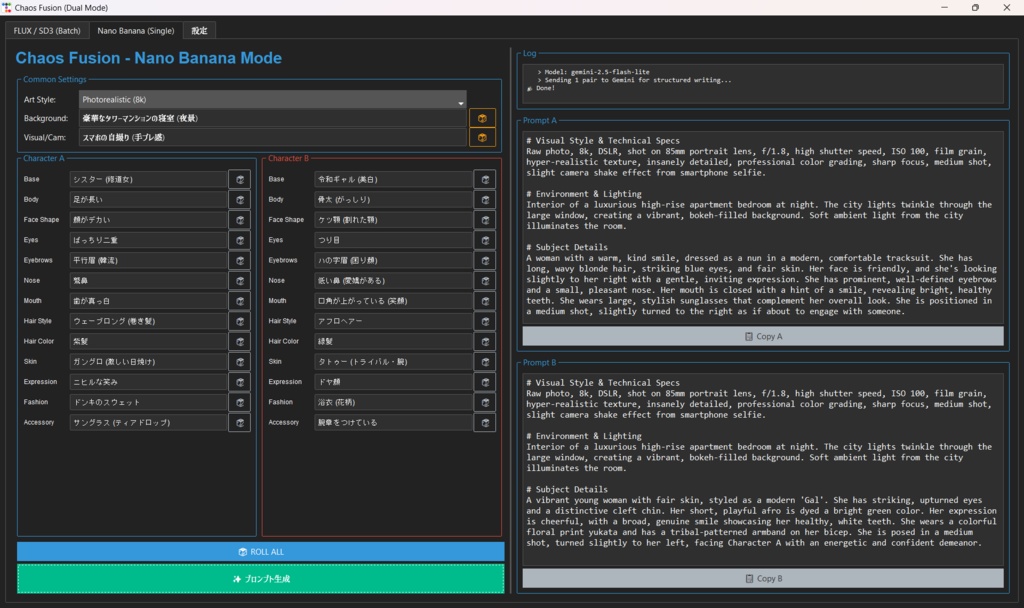
Task: Edit Character A Skin input field
Action: coord(148,362)
